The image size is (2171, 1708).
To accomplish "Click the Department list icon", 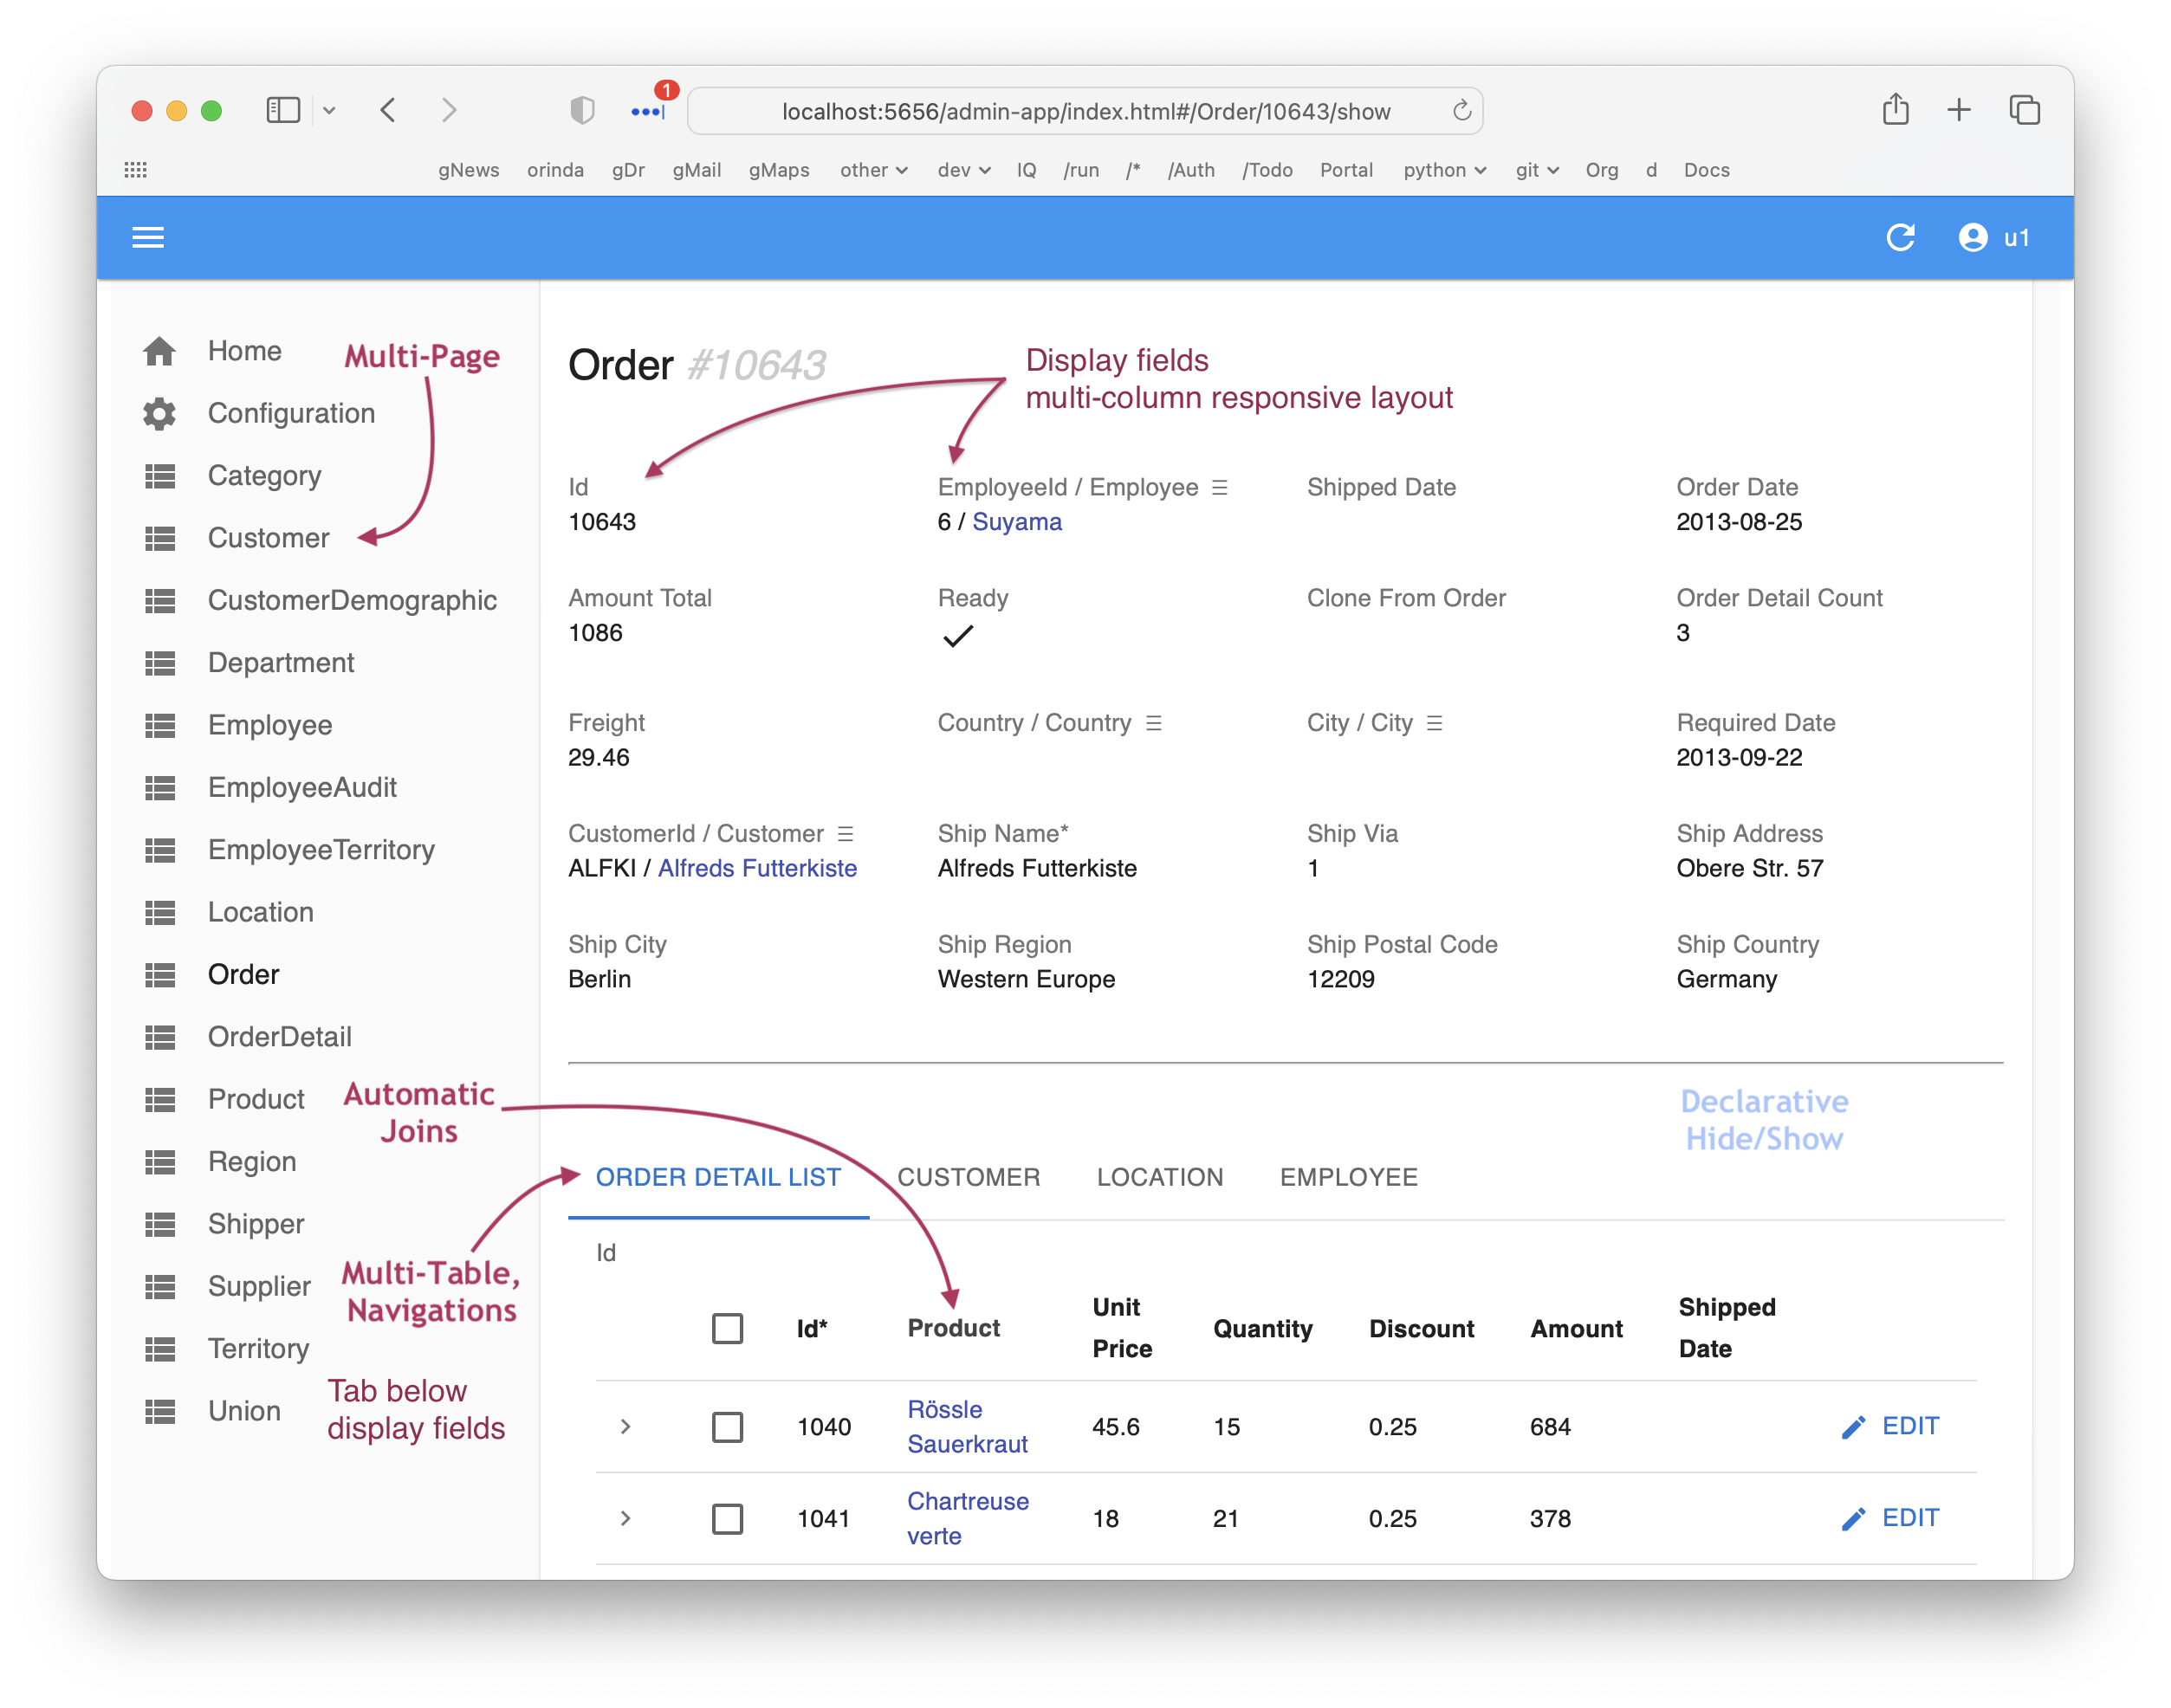I will click(159, 663).
